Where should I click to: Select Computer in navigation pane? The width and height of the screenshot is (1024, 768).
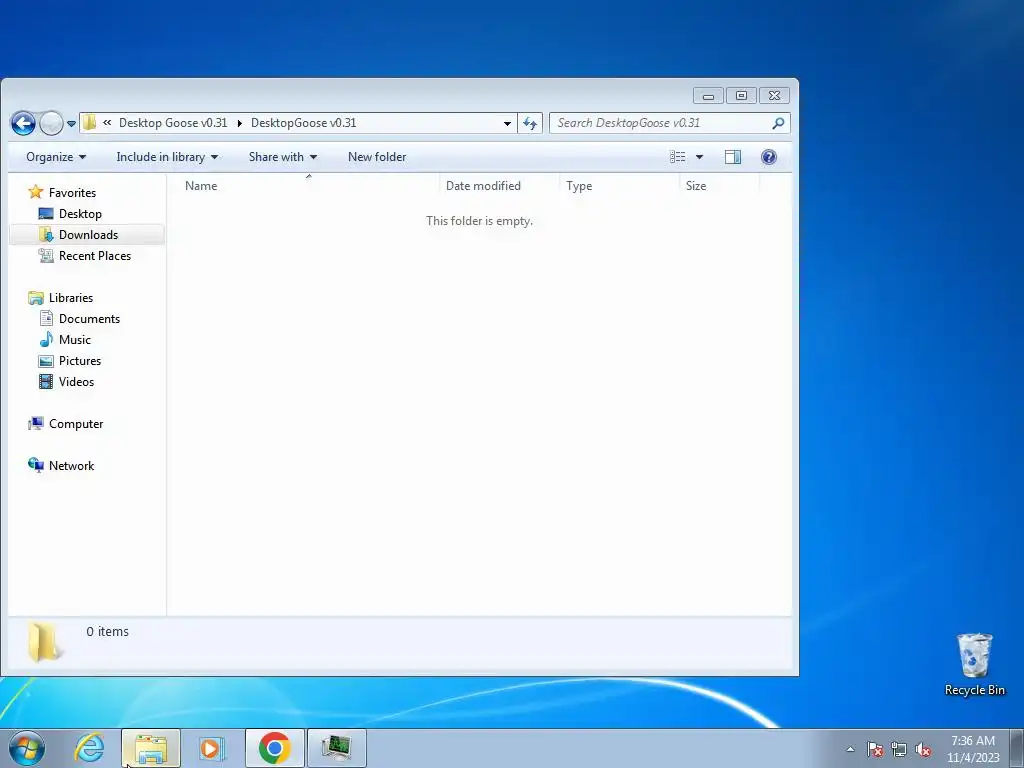(x=76, y=424)
